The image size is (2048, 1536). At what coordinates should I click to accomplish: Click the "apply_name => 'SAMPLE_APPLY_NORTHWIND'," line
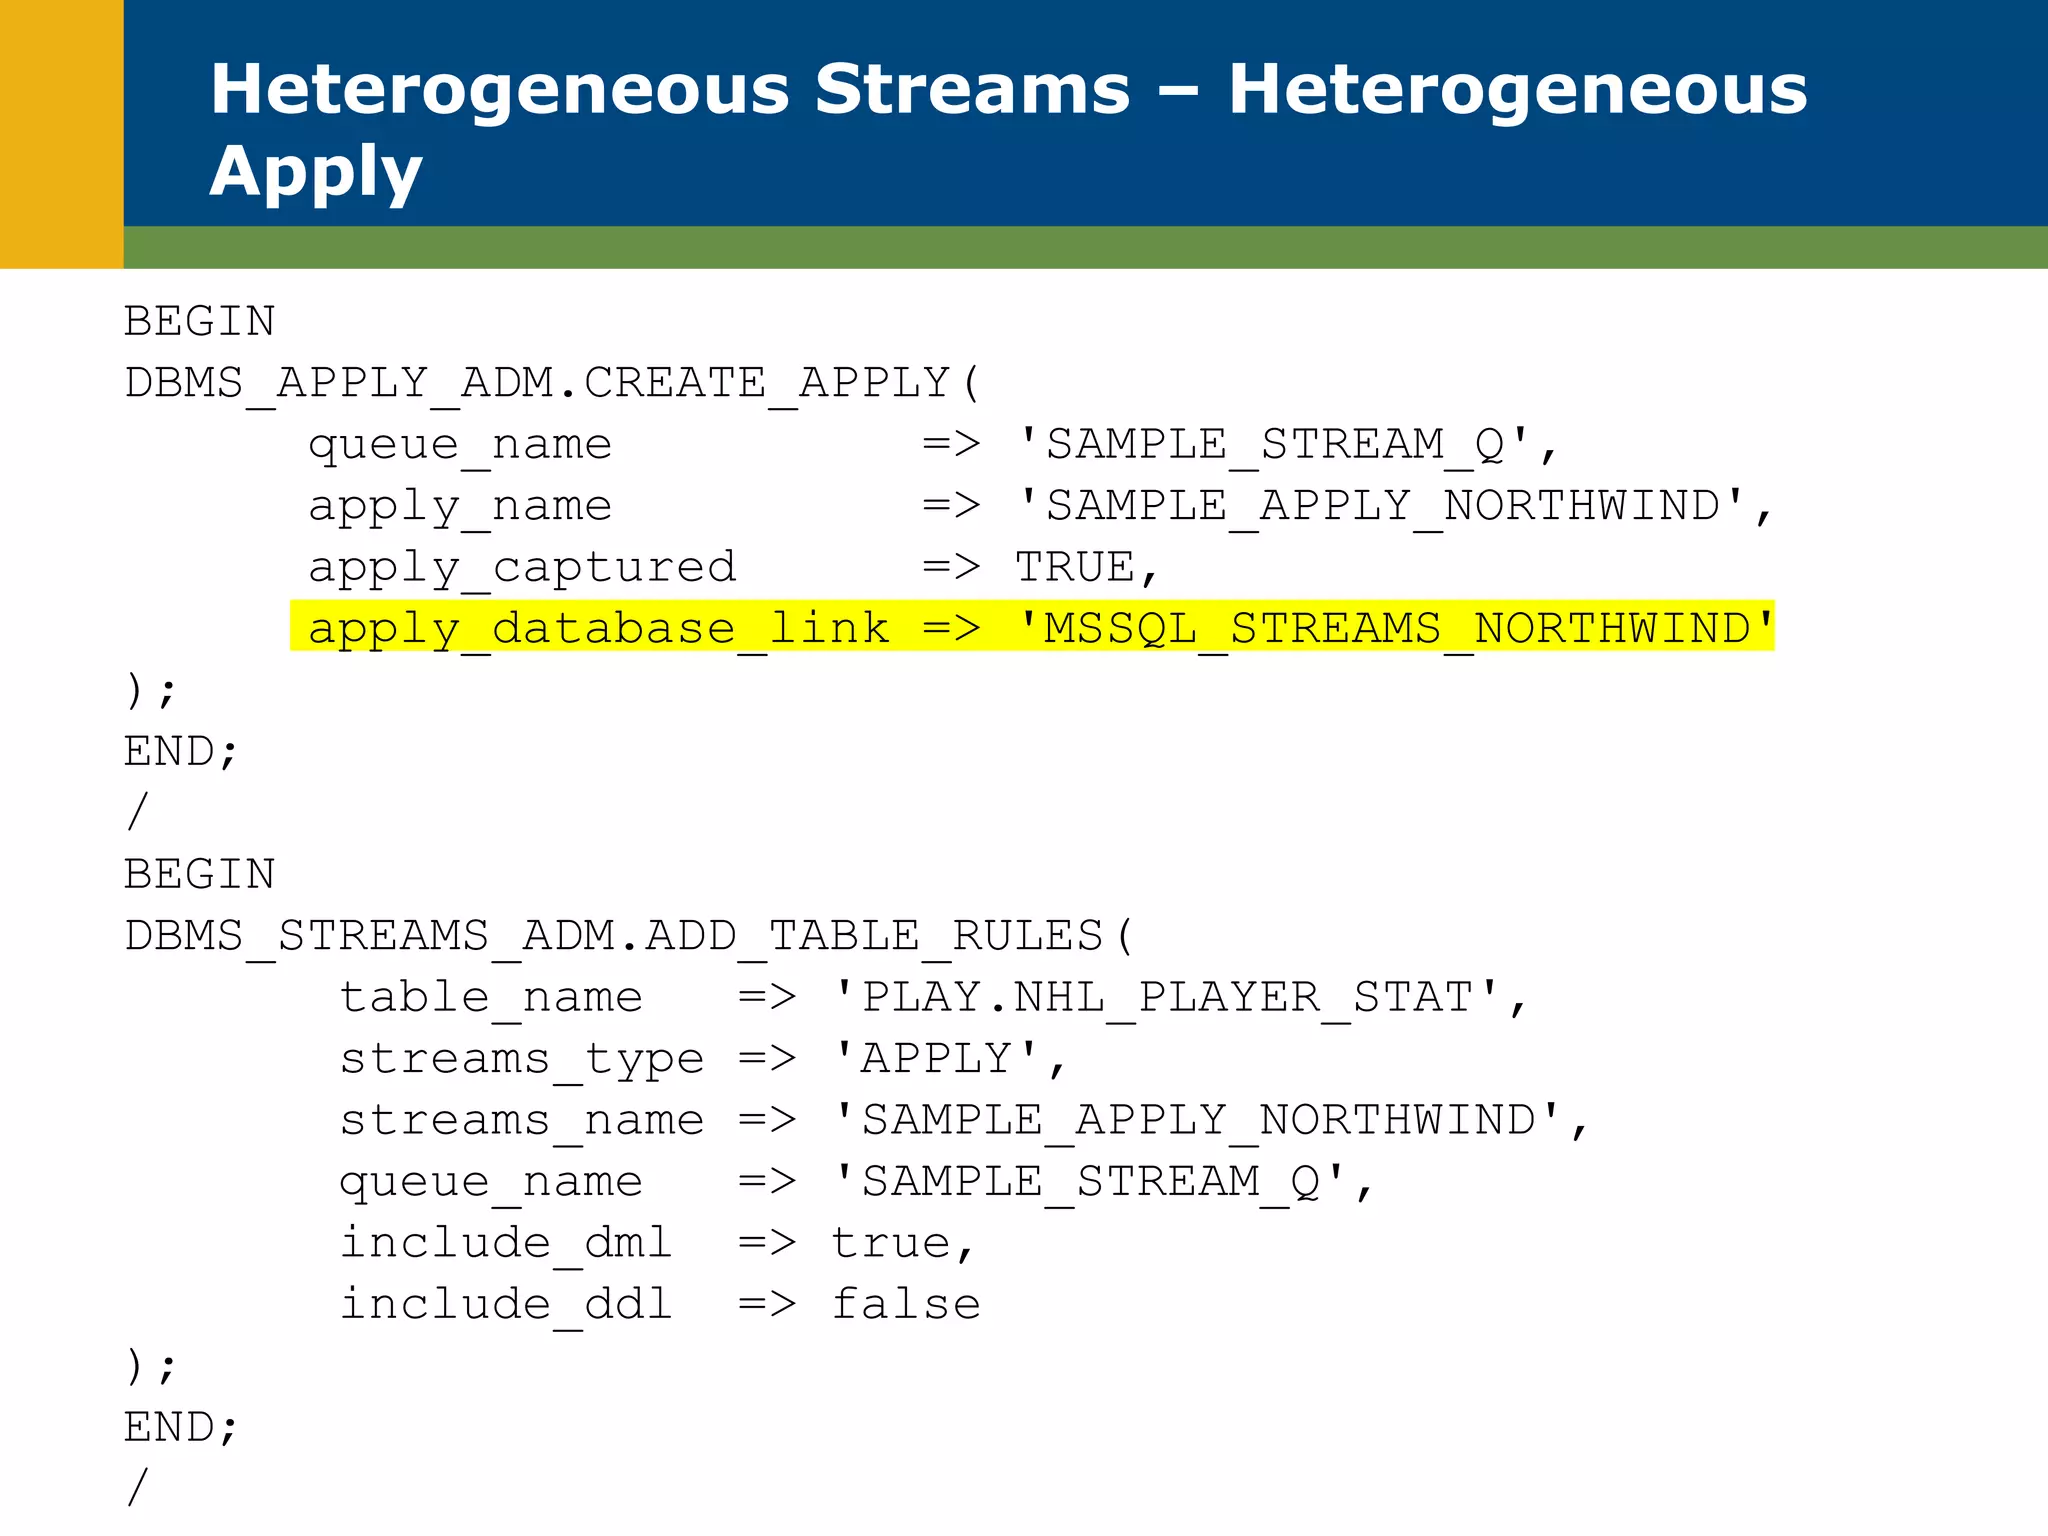(x=1040, y=507)
